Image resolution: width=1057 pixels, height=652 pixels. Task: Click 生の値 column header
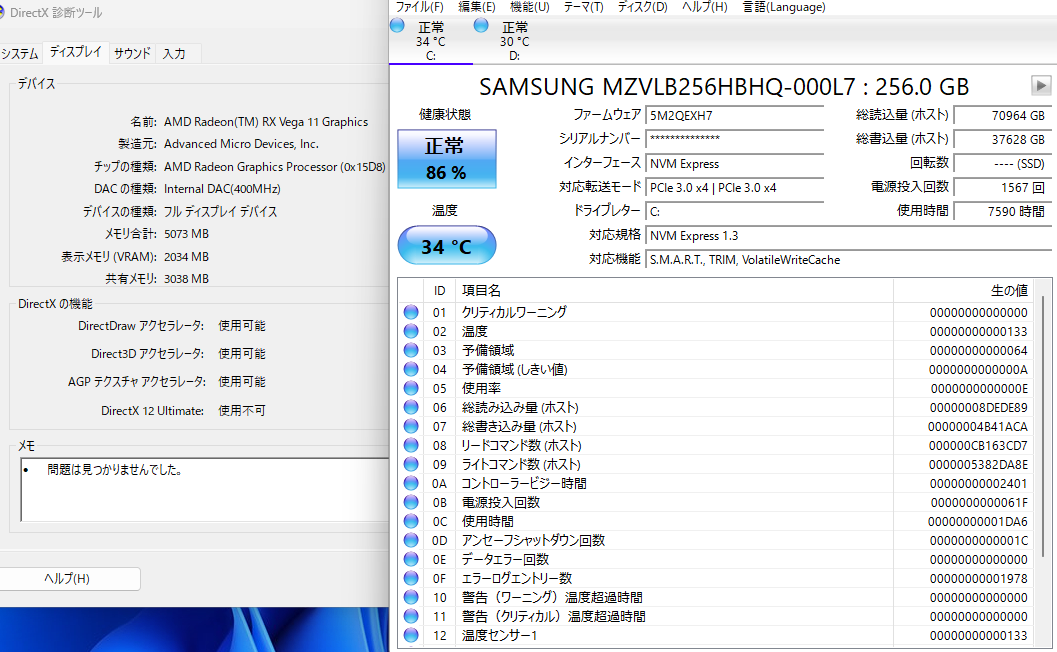(x=964, y=291)
